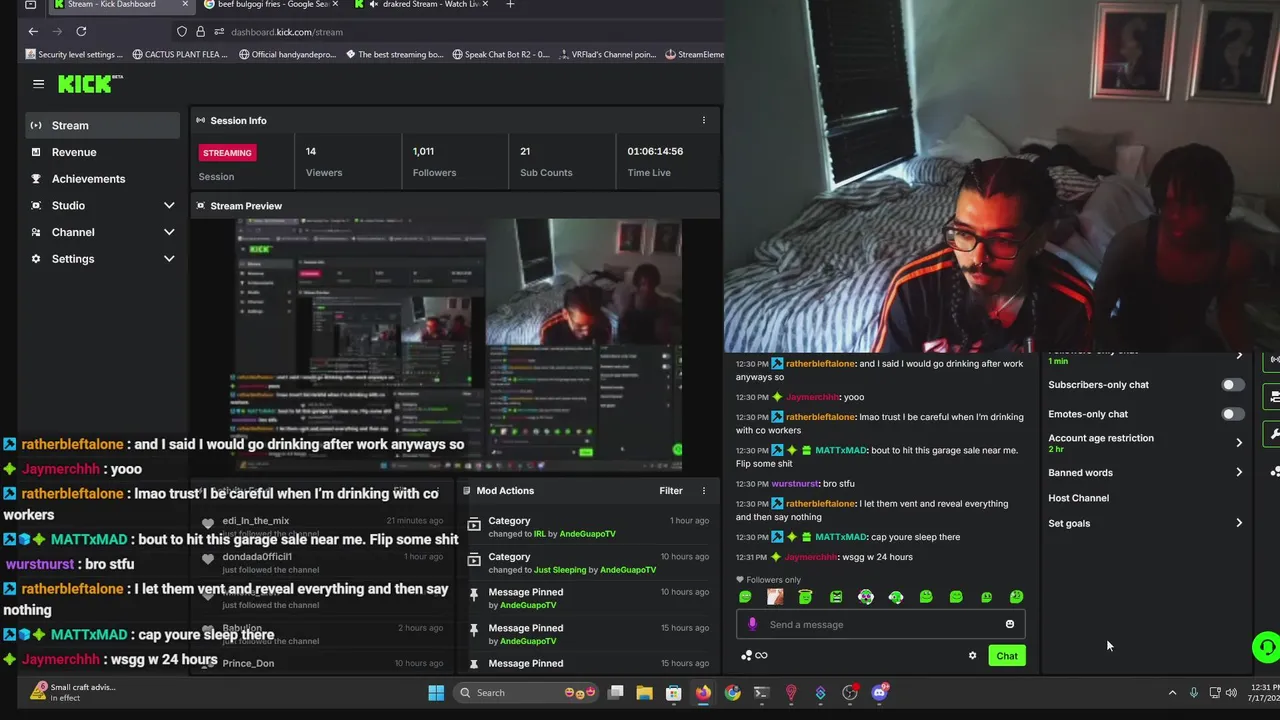Click the AndeGuapoTV link beside Just Sleeping
1280x720 pixels.
click(x=628, y=570)
